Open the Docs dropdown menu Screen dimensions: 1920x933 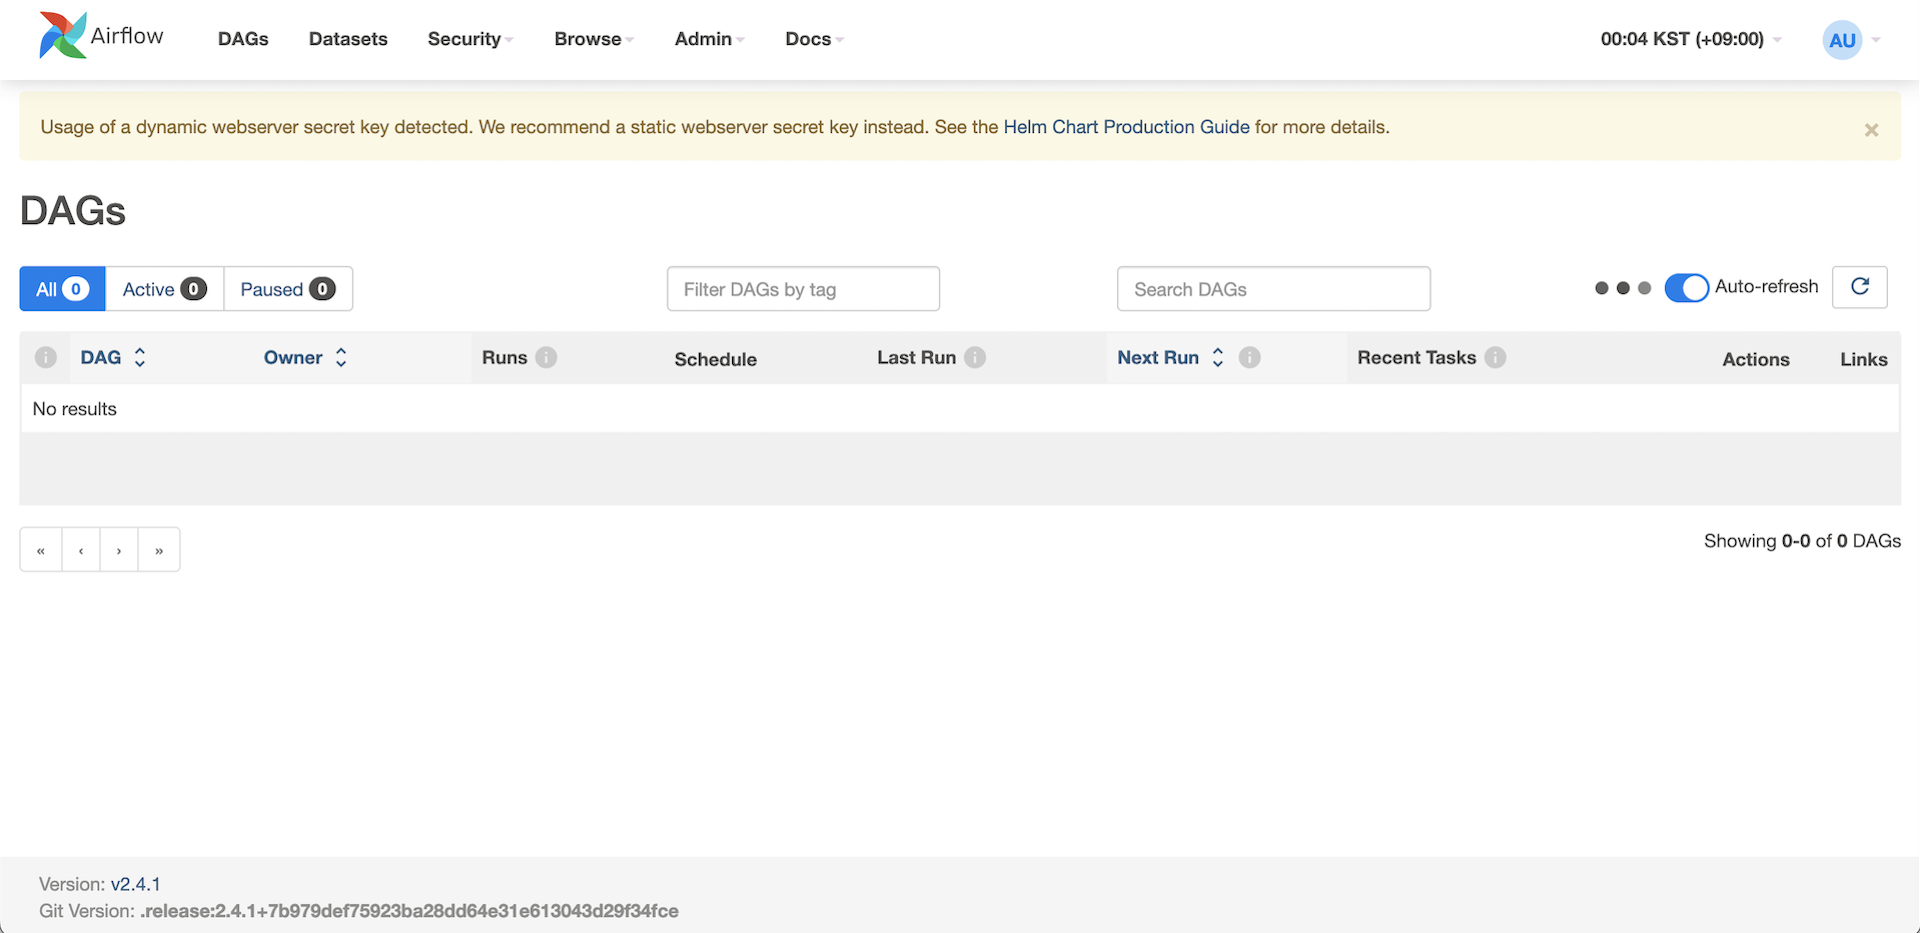coord(814,39)
